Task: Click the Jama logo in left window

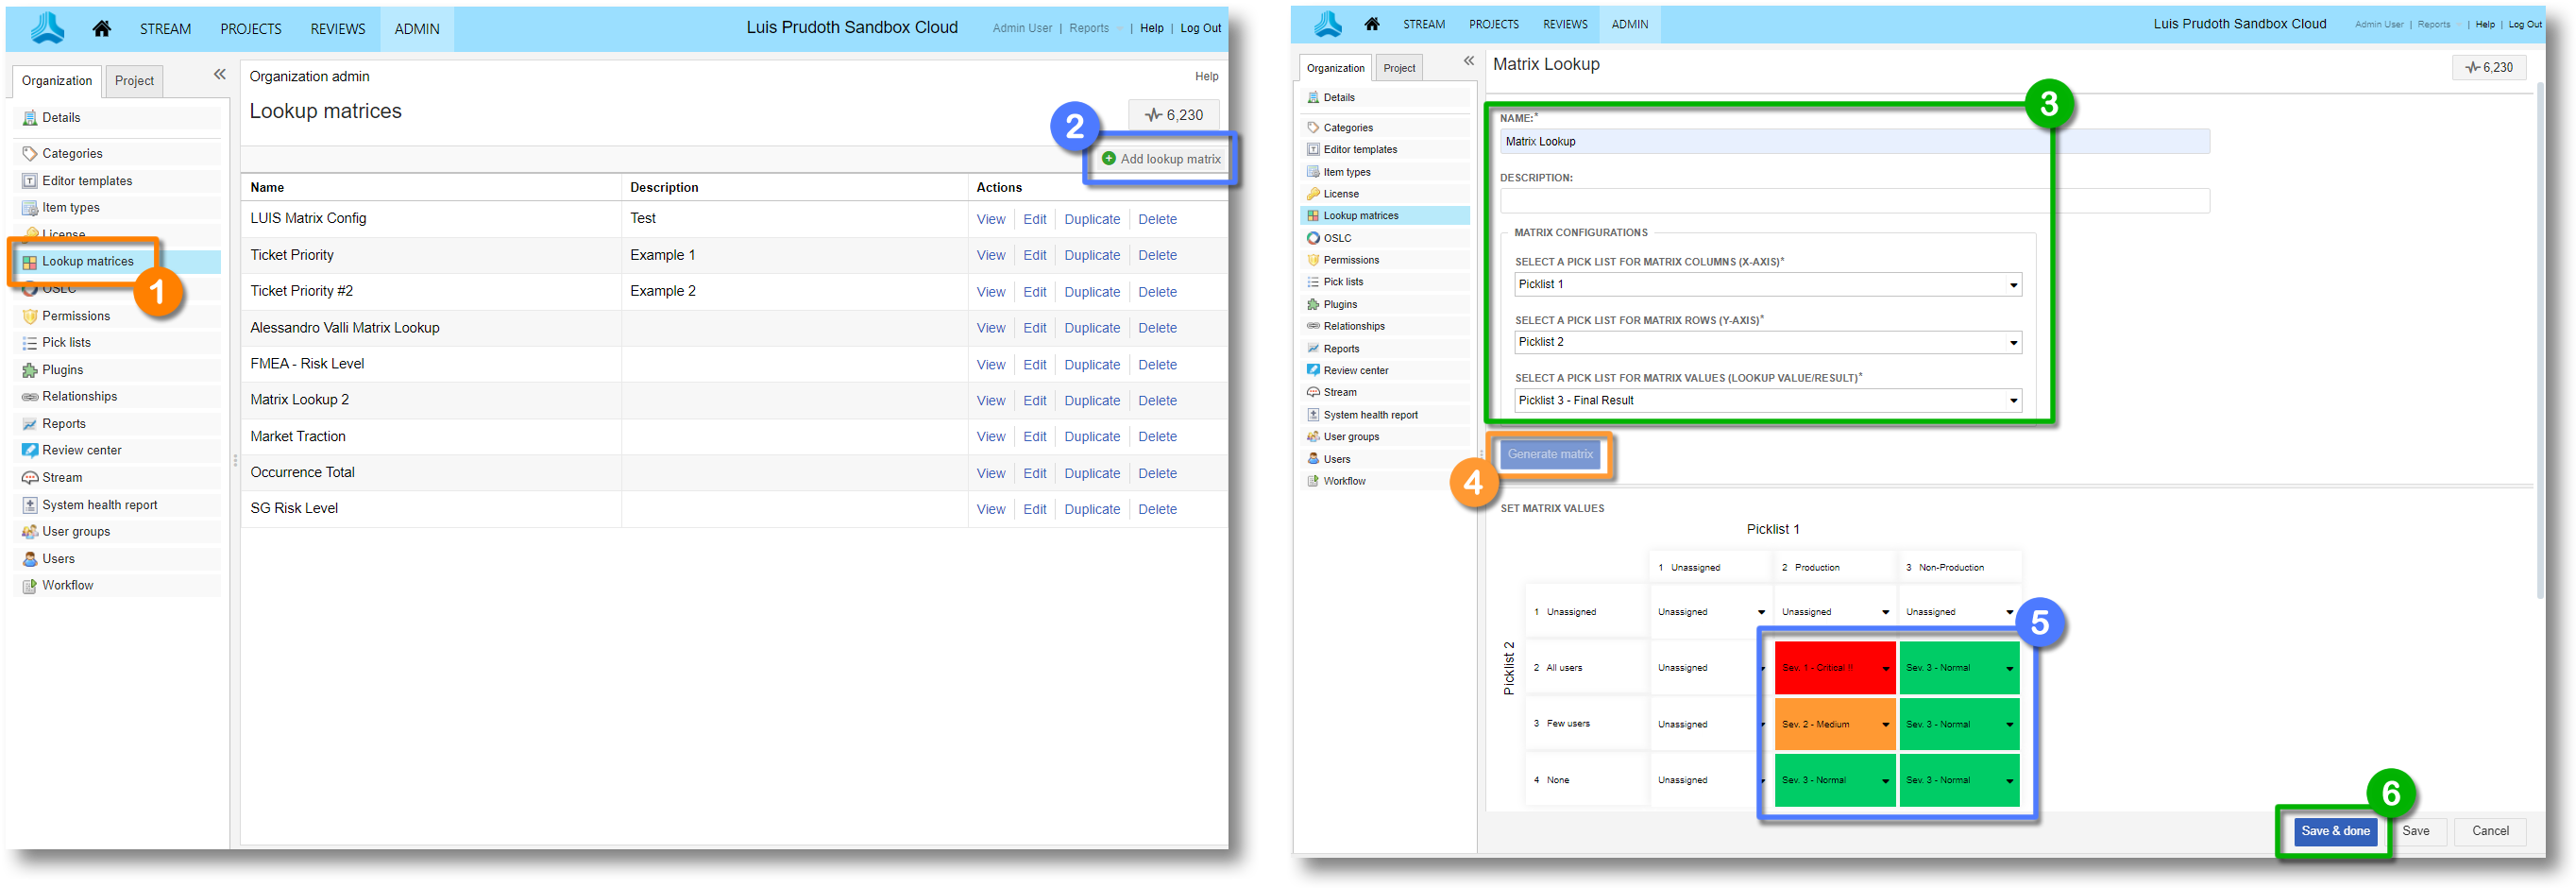Action: pyautogui.click(x=47, y=28)
